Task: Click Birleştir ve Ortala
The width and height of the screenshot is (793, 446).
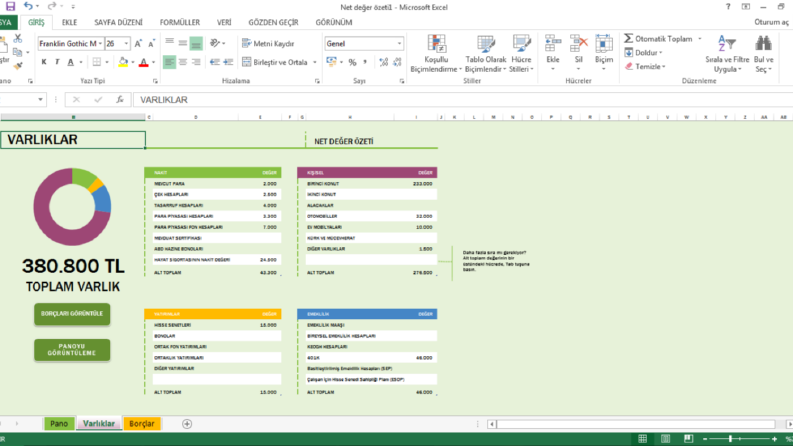Action: pos(275,62)
